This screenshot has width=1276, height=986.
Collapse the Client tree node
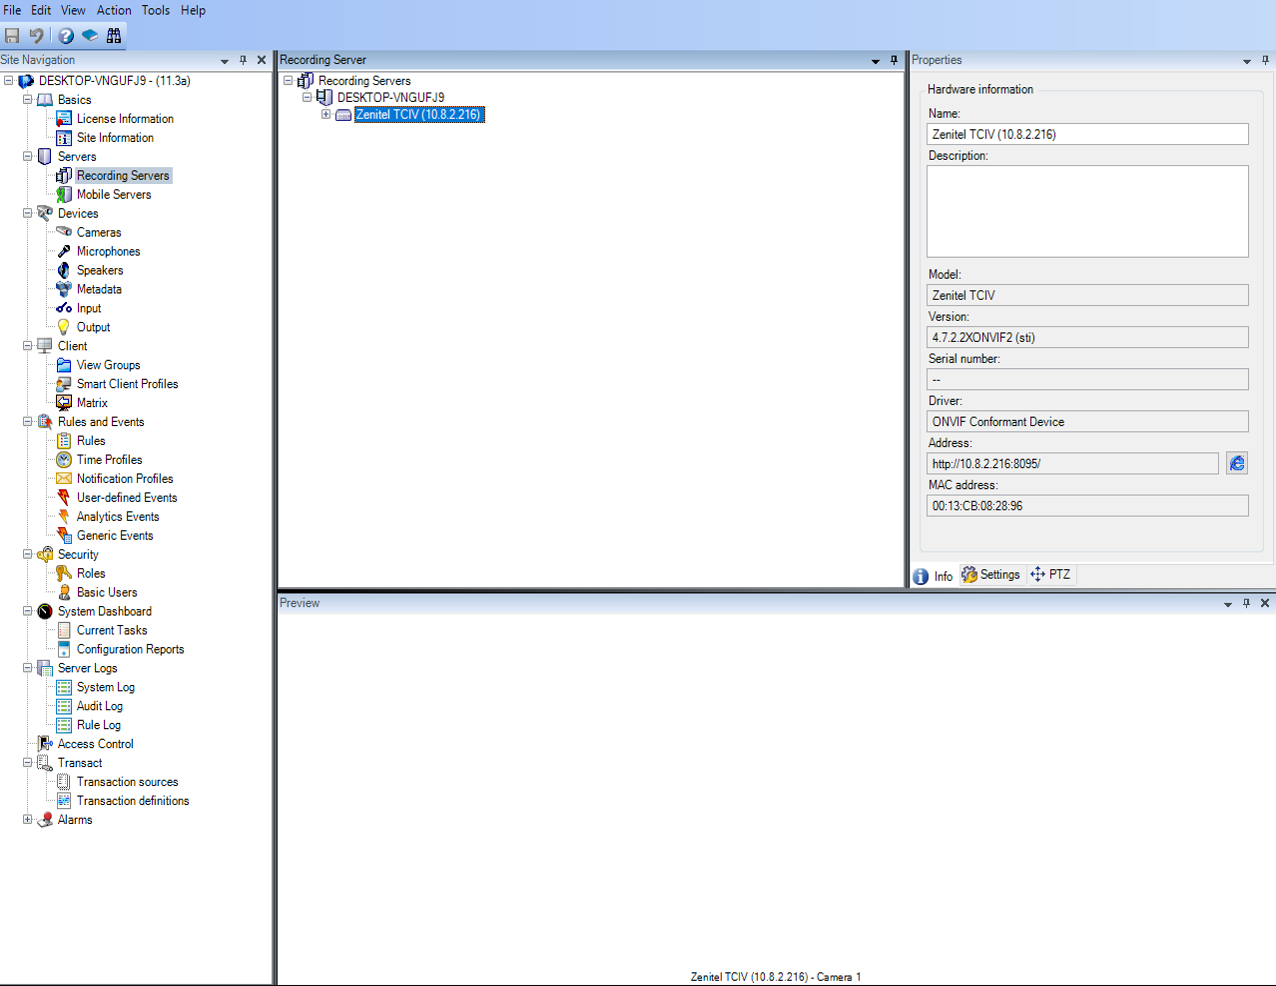click(28, 346)
